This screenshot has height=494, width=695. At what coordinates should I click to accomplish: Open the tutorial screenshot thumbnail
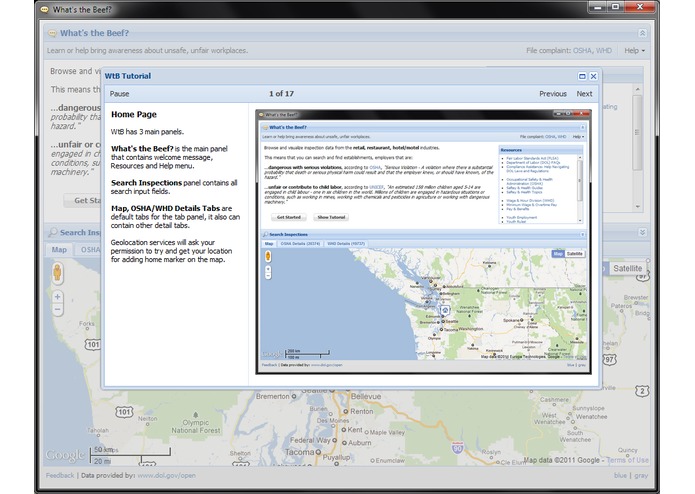point(424,242)
